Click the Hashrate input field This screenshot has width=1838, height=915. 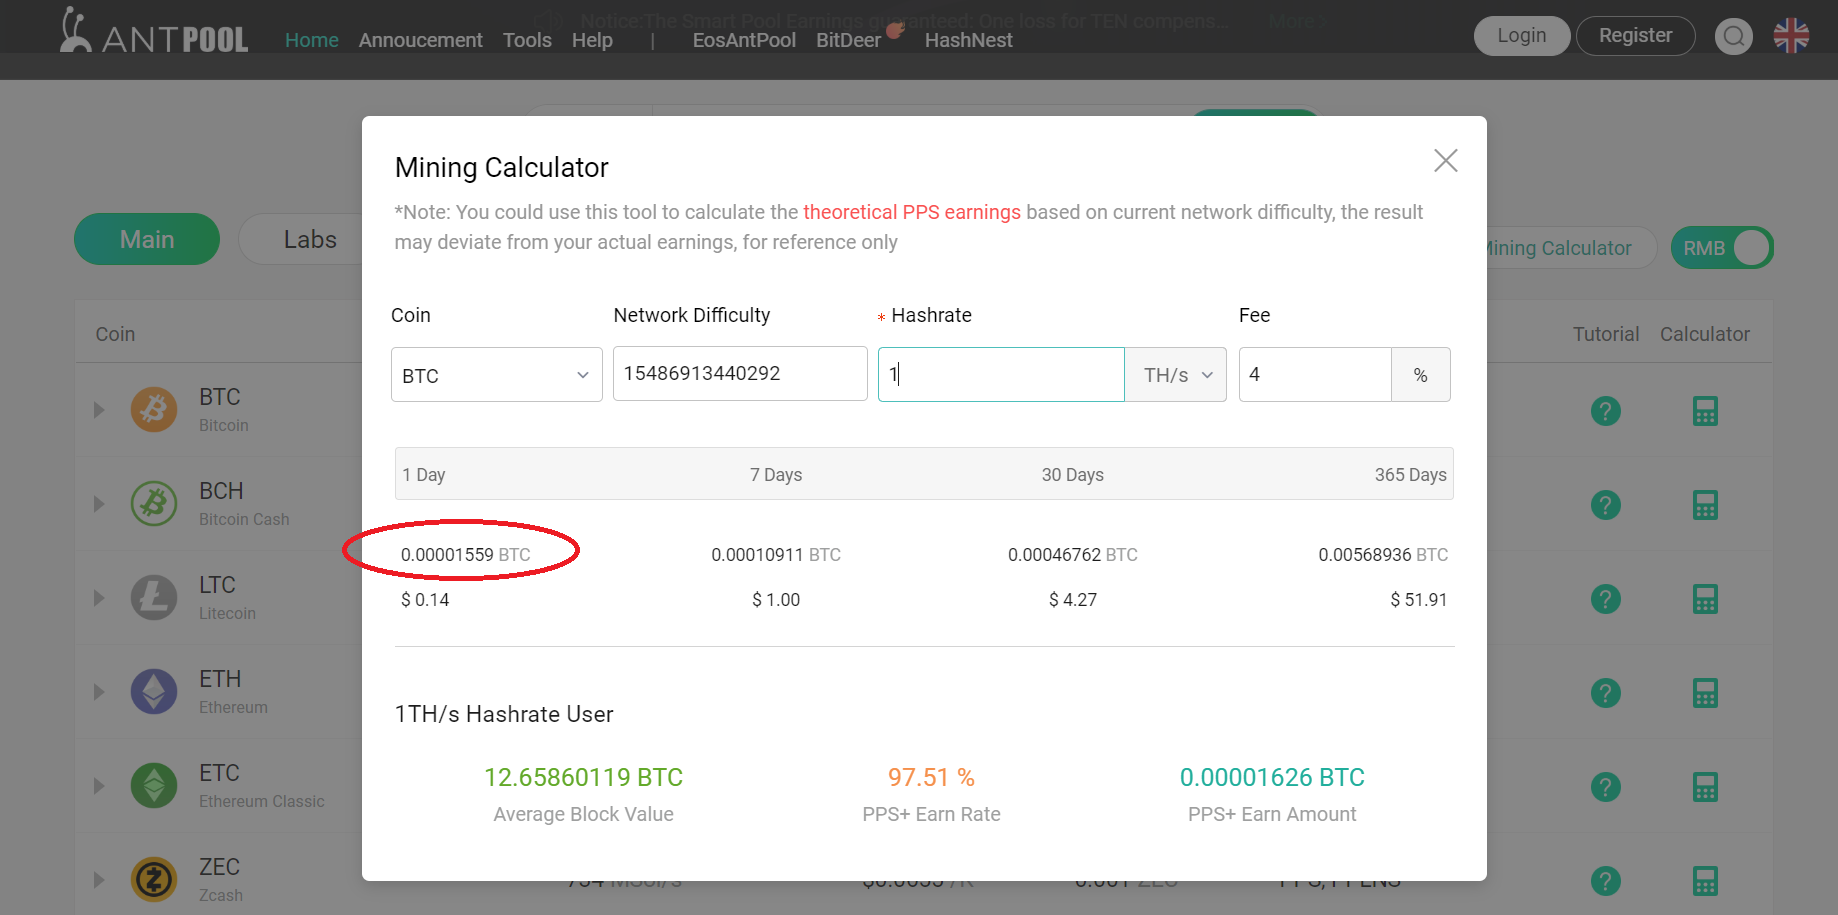point(1001,375)
